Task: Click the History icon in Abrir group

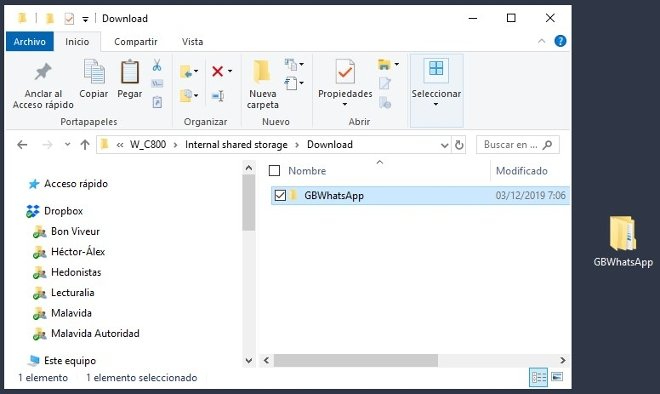Action: tap(385, 102)
